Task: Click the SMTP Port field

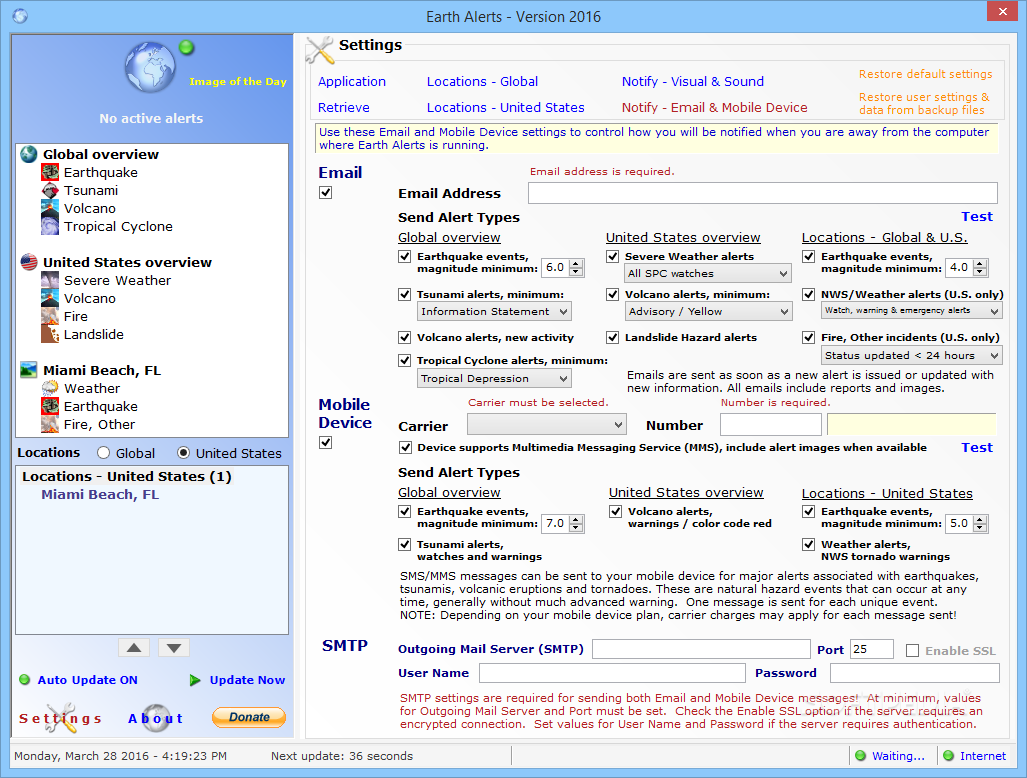Action: click(x=871, y=649)
